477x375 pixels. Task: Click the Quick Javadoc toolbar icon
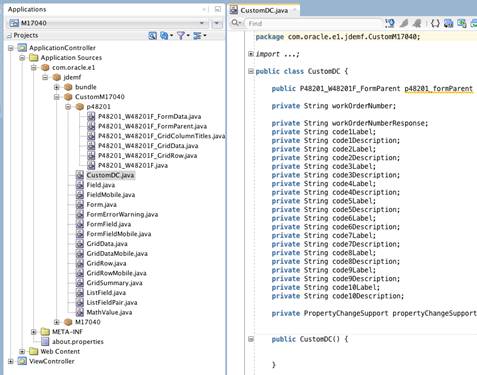[390, 23]
